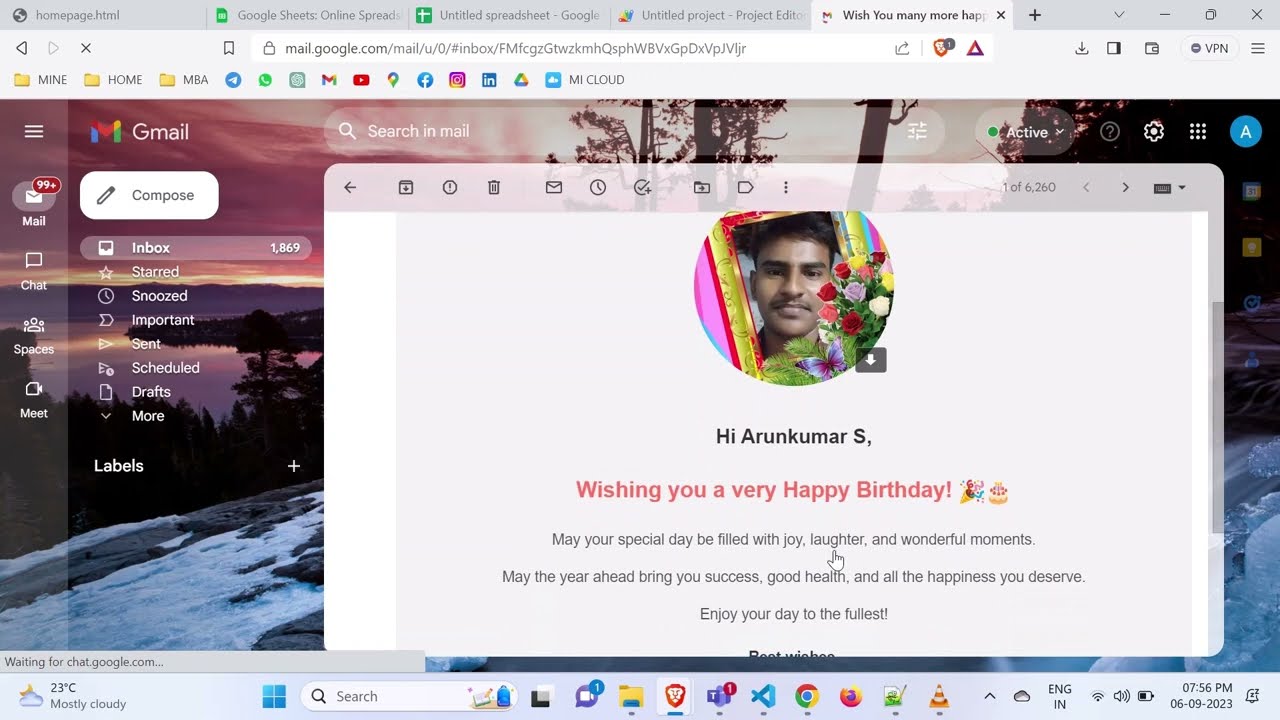Show hidden system tray icons
The image size is (1280, 720).
pos(990,696)
